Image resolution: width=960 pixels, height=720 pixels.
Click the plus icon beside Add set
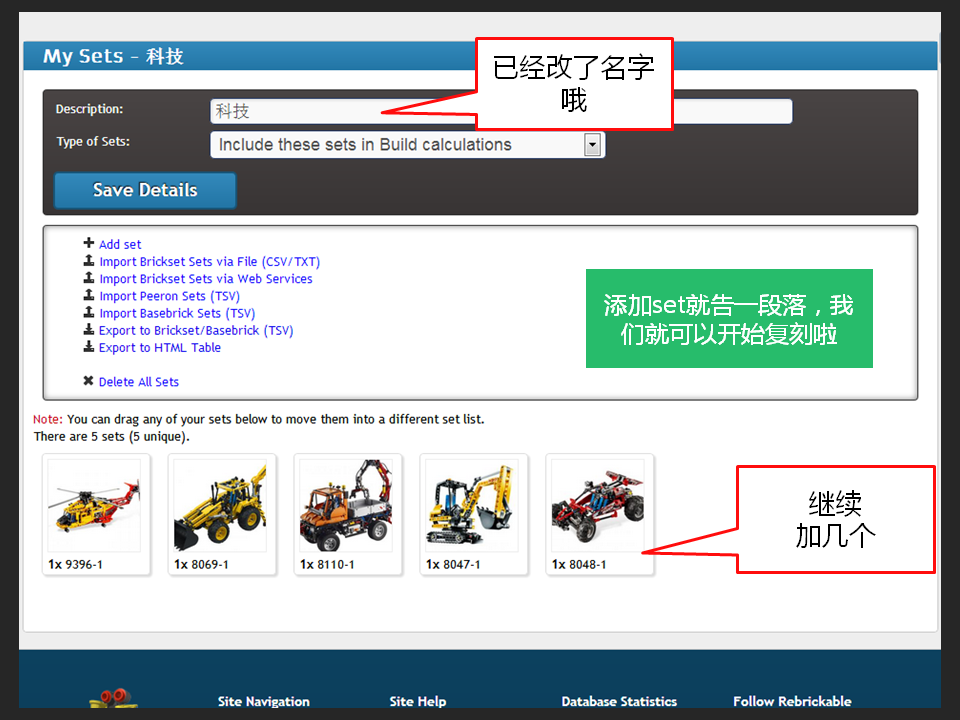[89, 243]
